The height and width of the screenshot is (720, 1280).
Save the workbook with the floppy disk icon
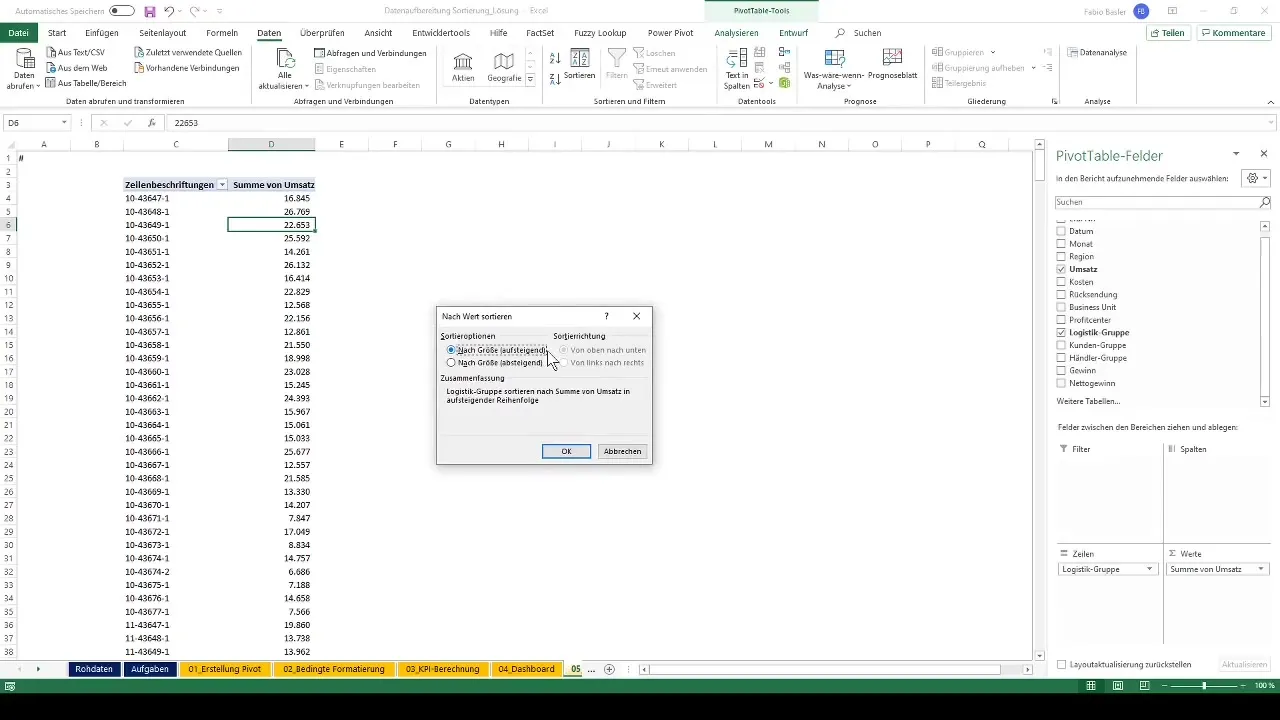click(150, 11)
